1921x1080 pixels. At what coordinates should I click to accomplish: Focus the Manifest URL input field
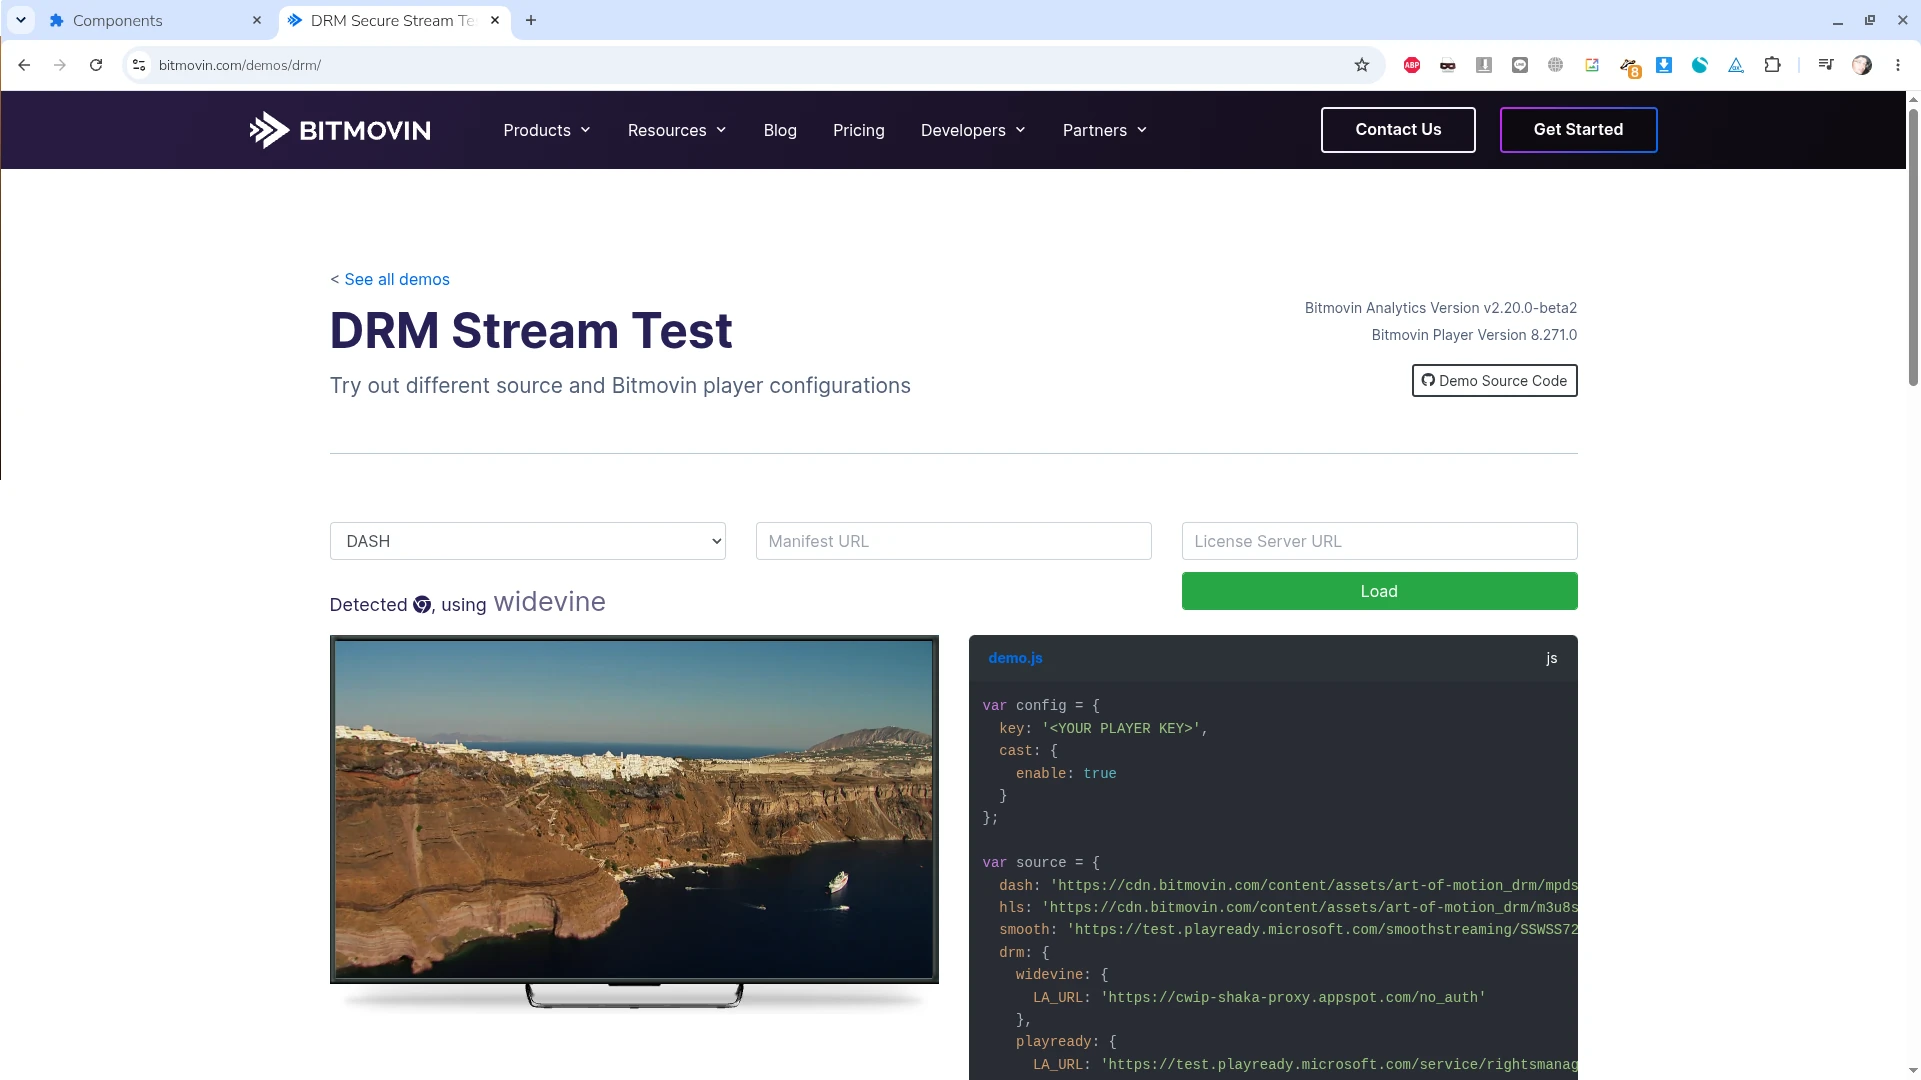coord(954,541)
